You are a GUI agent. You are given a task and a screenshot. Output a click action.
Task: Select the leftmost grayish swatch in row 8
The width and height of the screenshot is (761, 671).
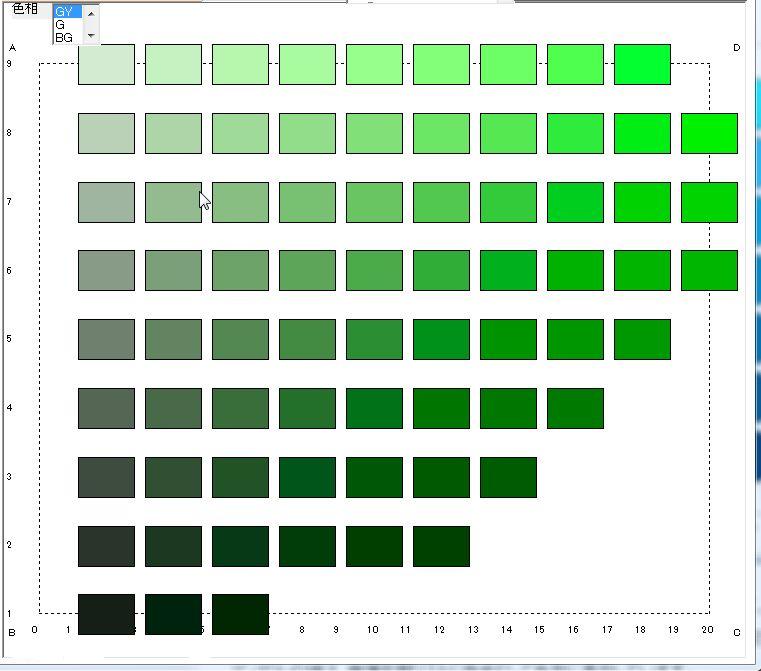point(106,133)
